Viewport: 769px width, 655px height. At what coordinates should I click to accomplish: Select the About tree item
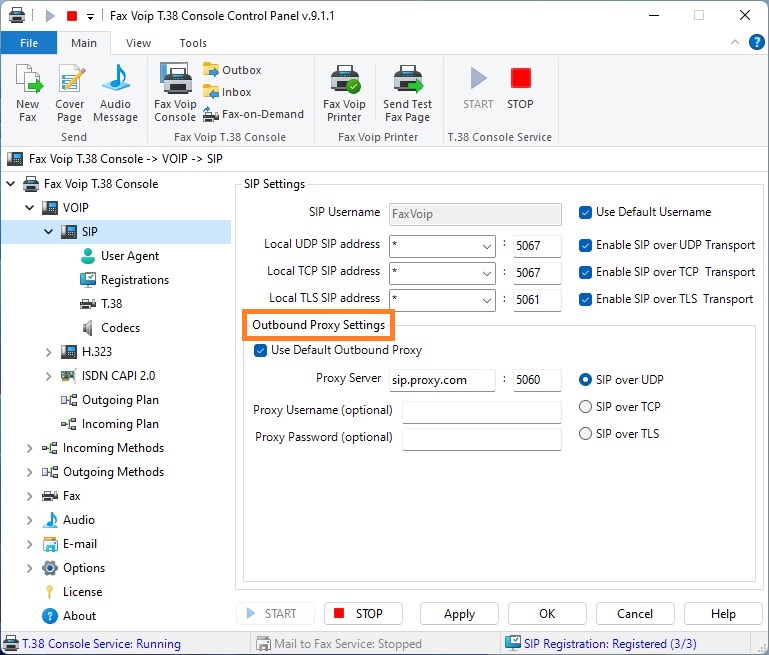(x=69, y=616)
